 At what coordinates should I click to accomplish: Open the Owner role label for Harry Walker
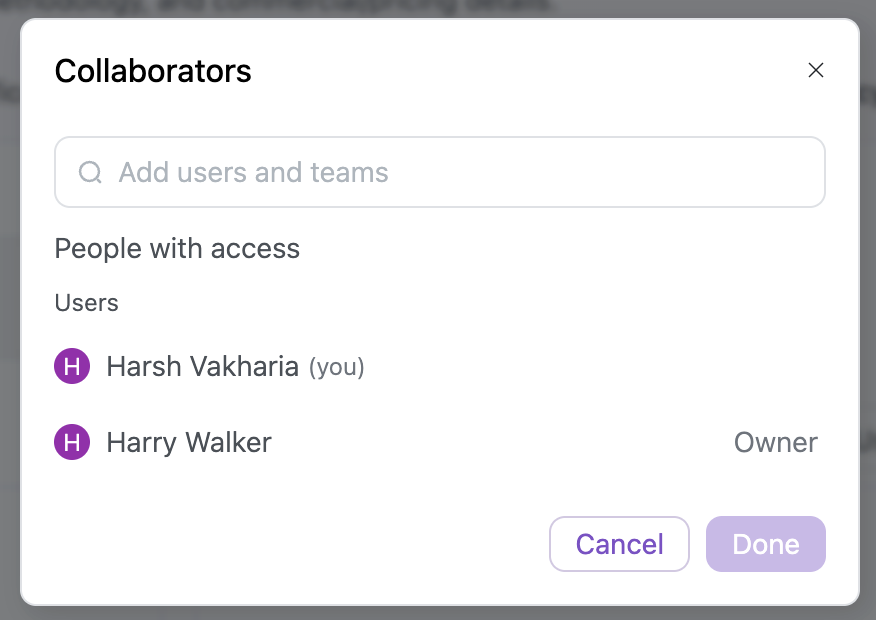coord(775,442)
